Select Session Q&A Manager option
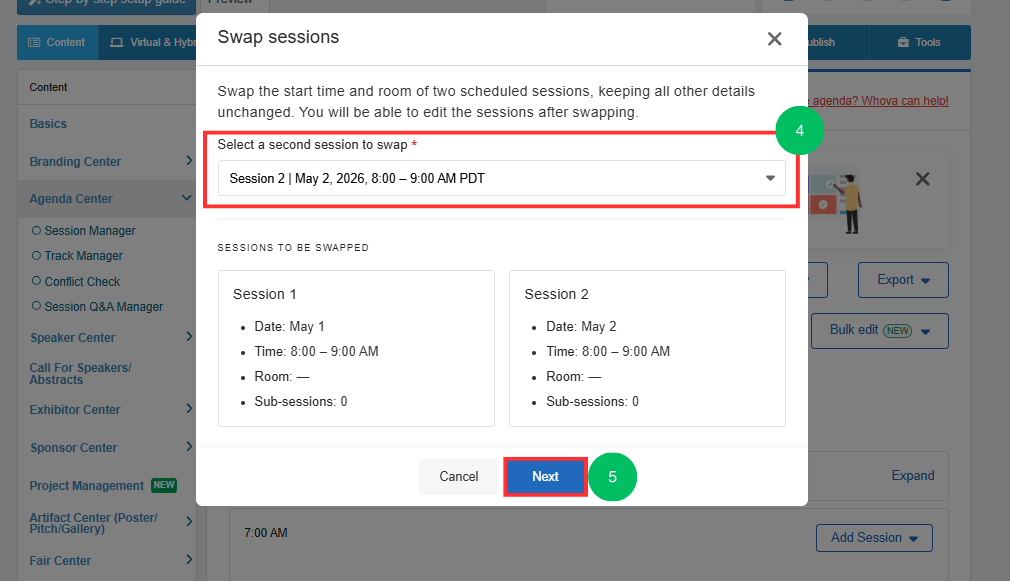Image resolution: width=1010 pixels, height=581 pixels. (97, 307)
